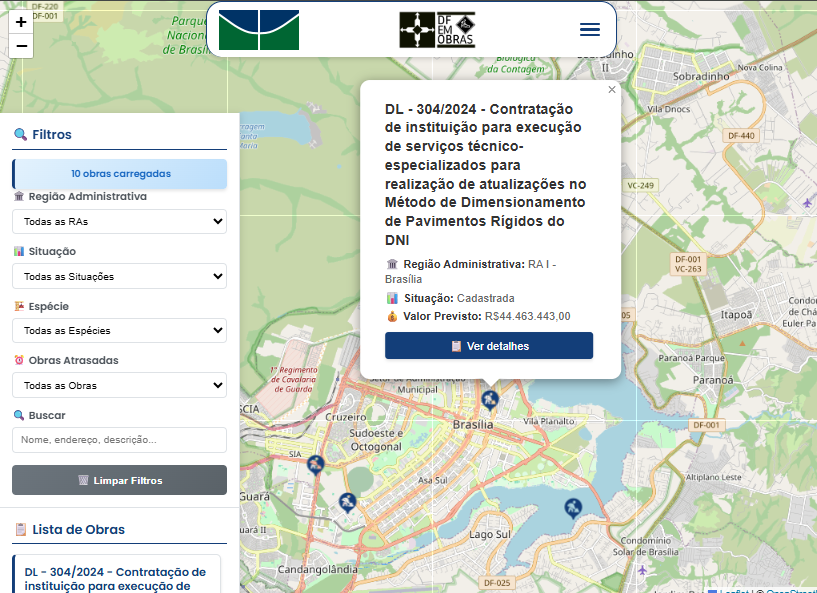
Task: Click the Itapoã label on map
Action: tap(736, 315)
